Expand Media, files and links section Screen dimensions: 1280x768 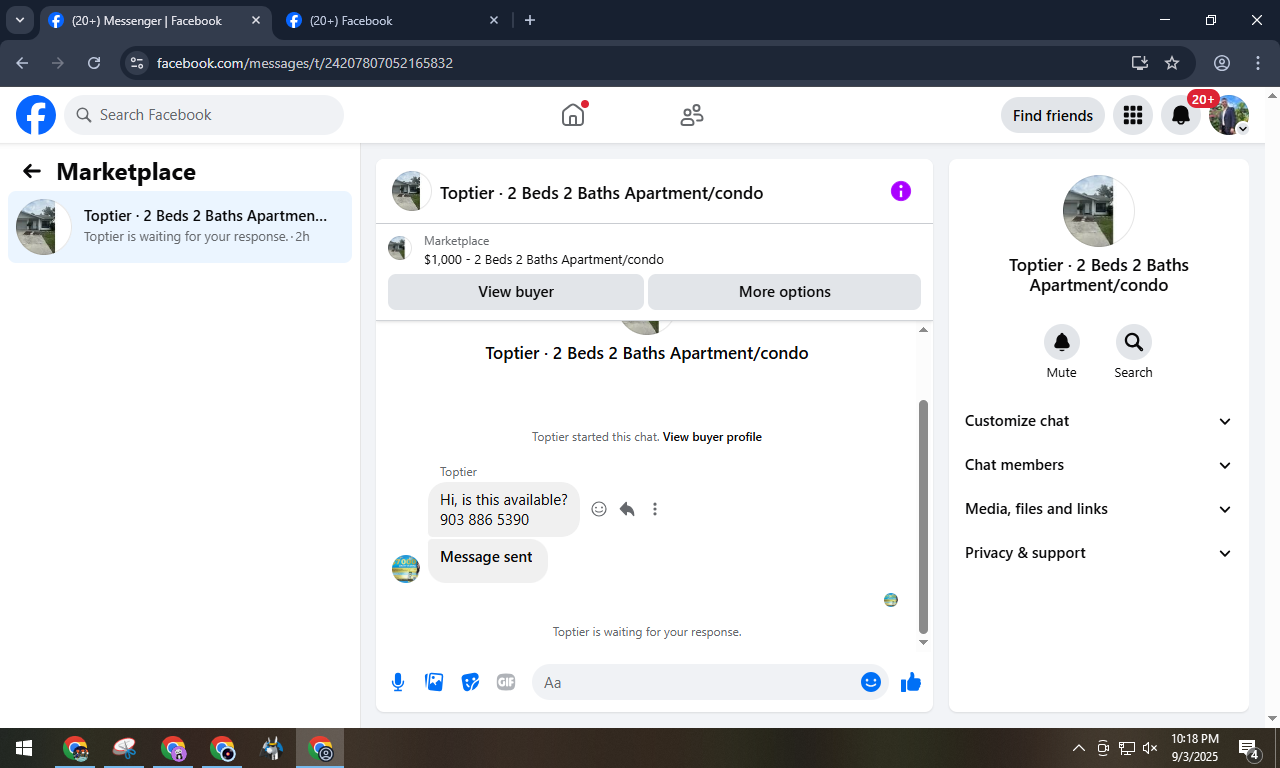pyautogui.click(x=1099, y=509)
